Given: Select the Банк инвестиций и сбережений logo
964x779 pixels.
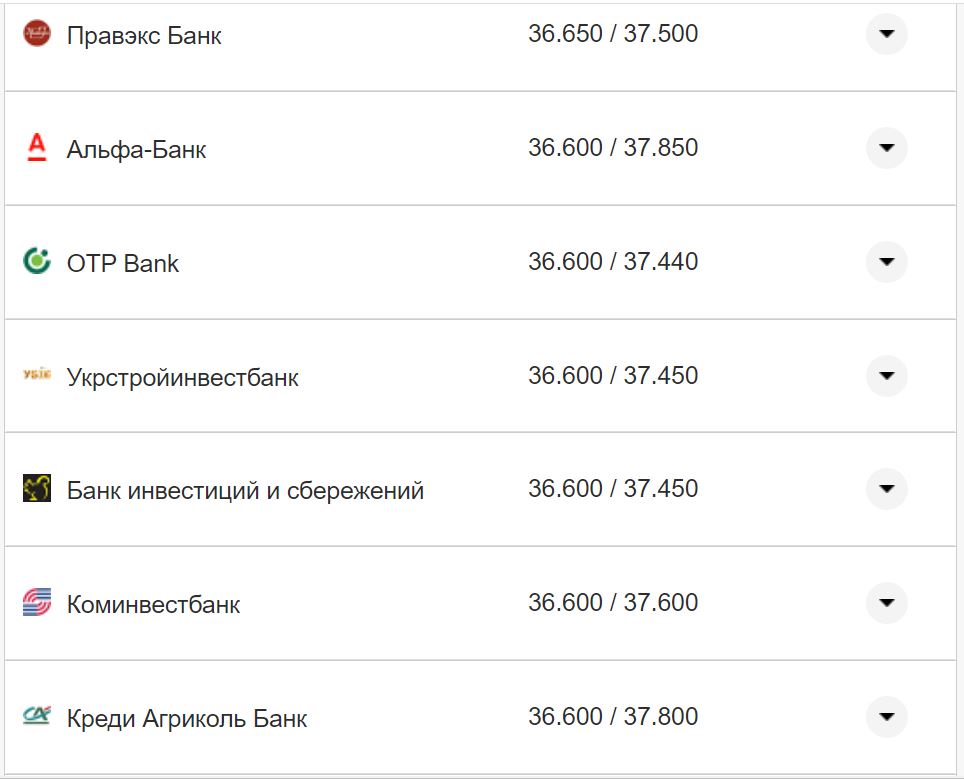Looking at the screenshot, I should 36,487.
